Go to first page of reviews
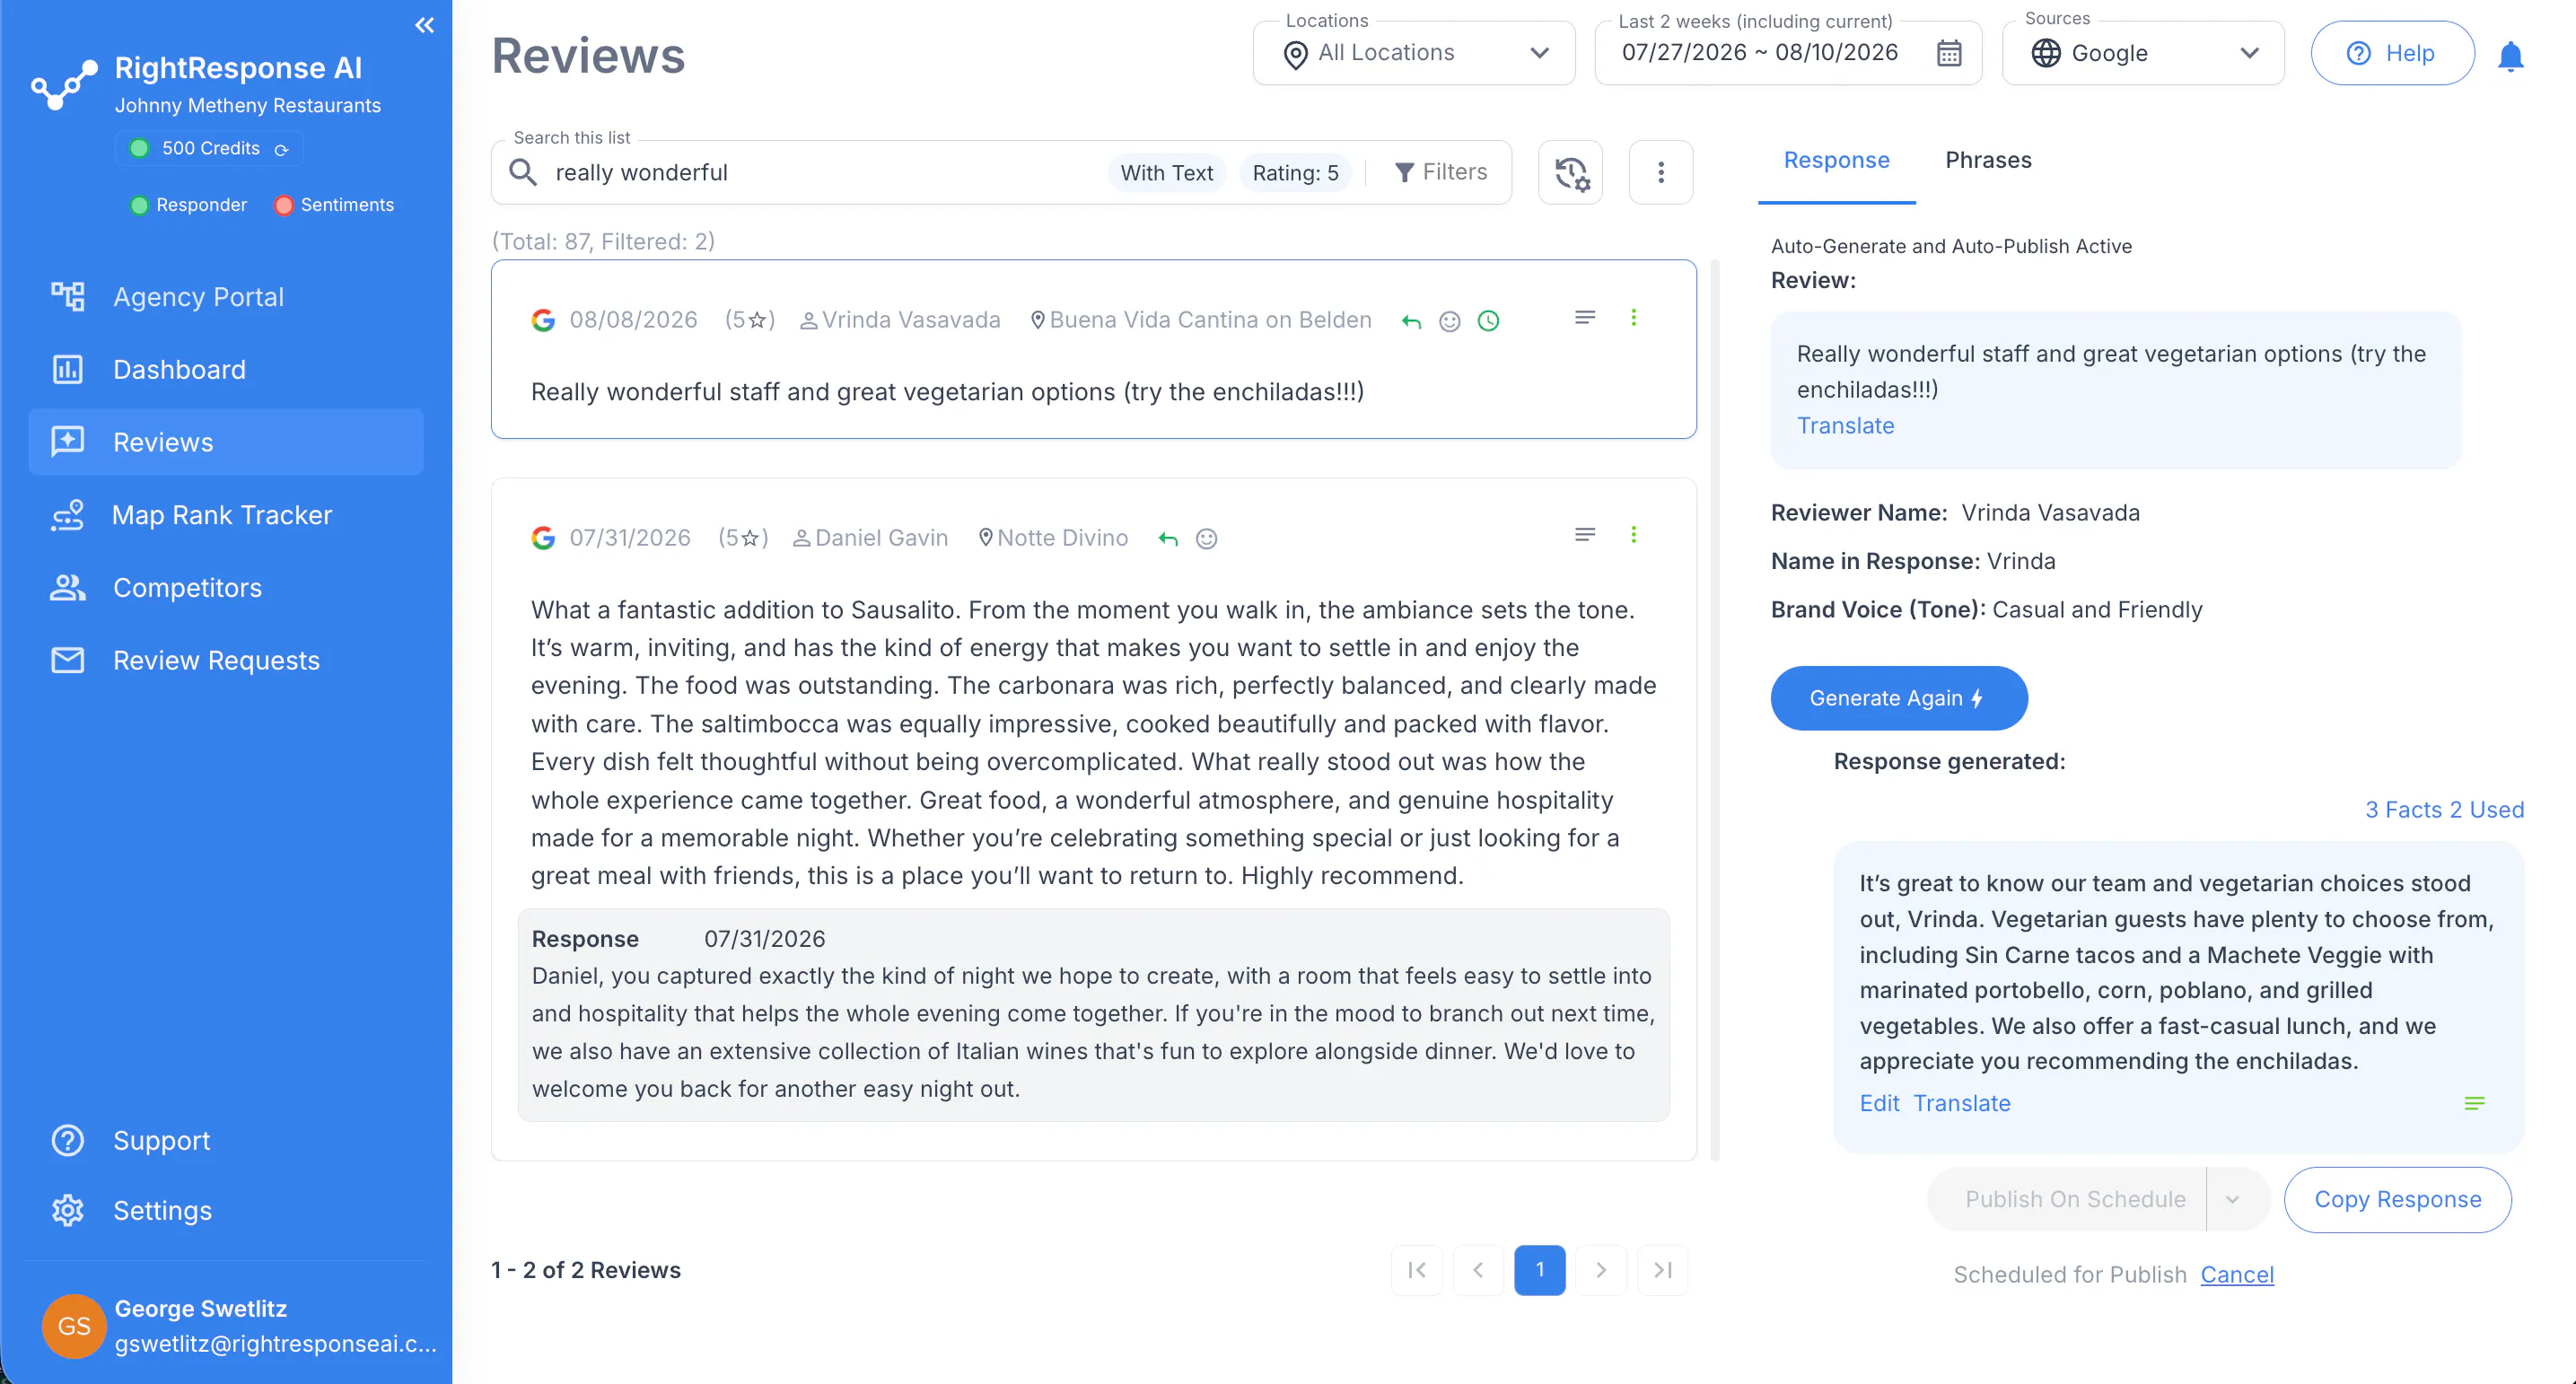Viewport: 2576px width, 1384px height. click(x=1416, y=1270)
